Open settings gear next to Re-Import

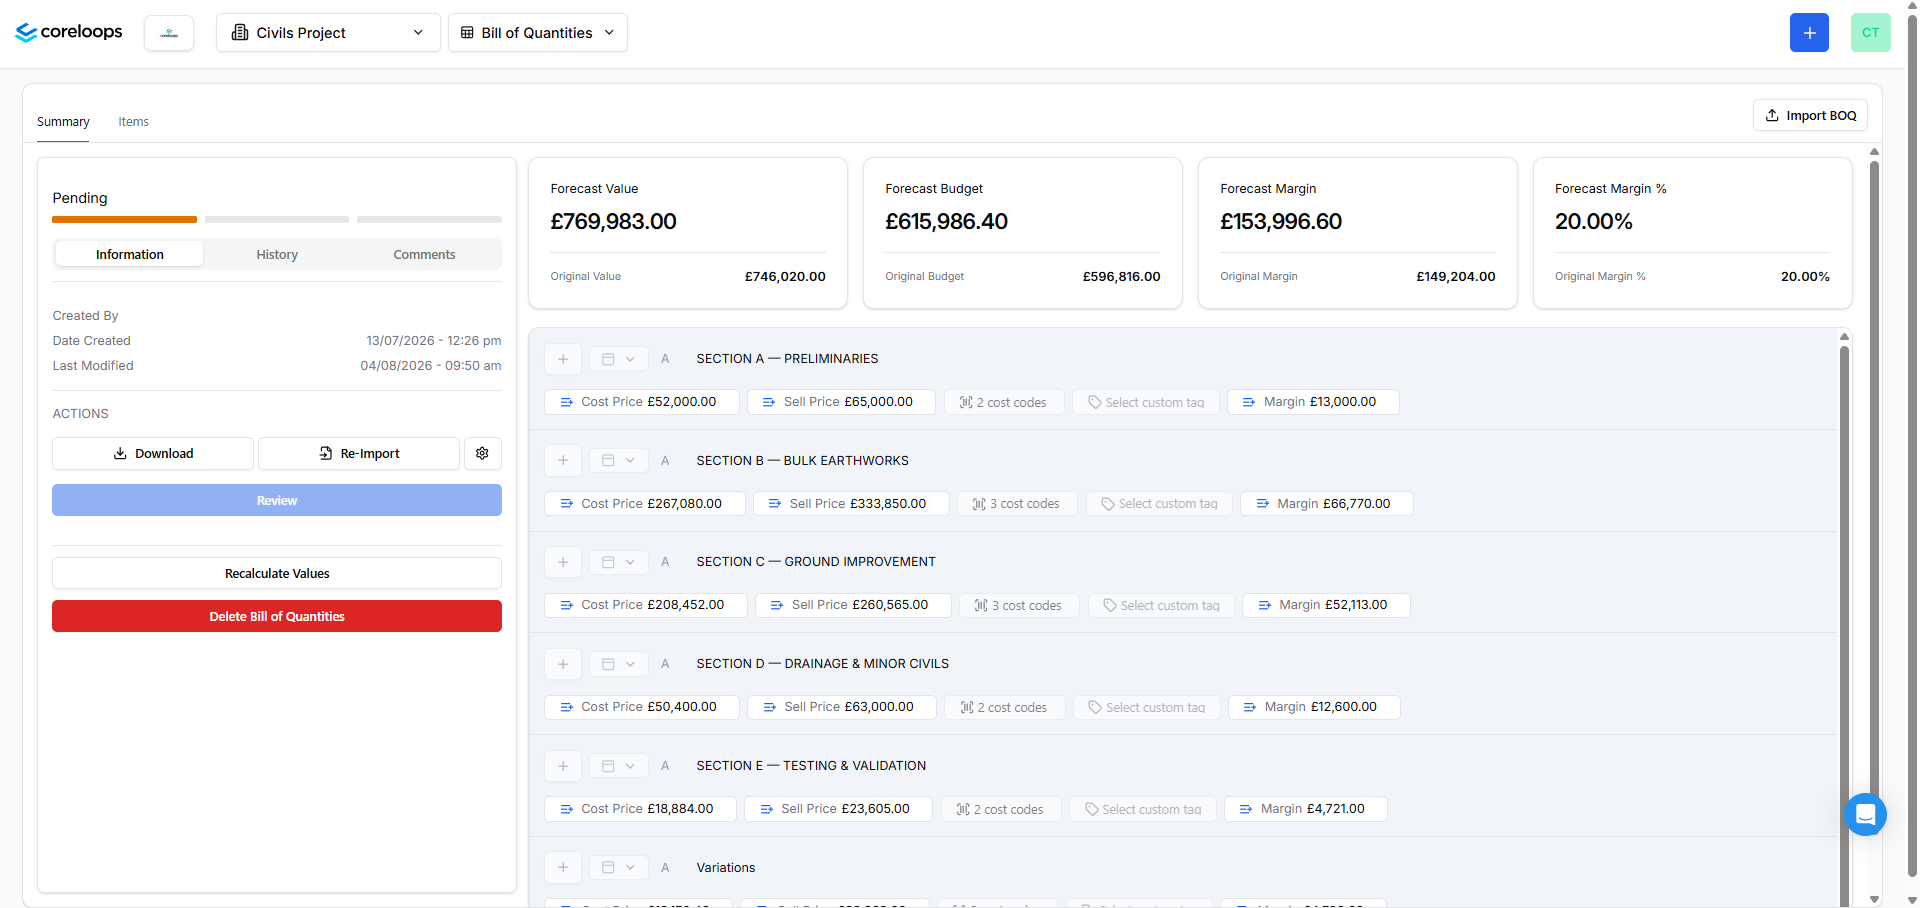click(483, 453)
